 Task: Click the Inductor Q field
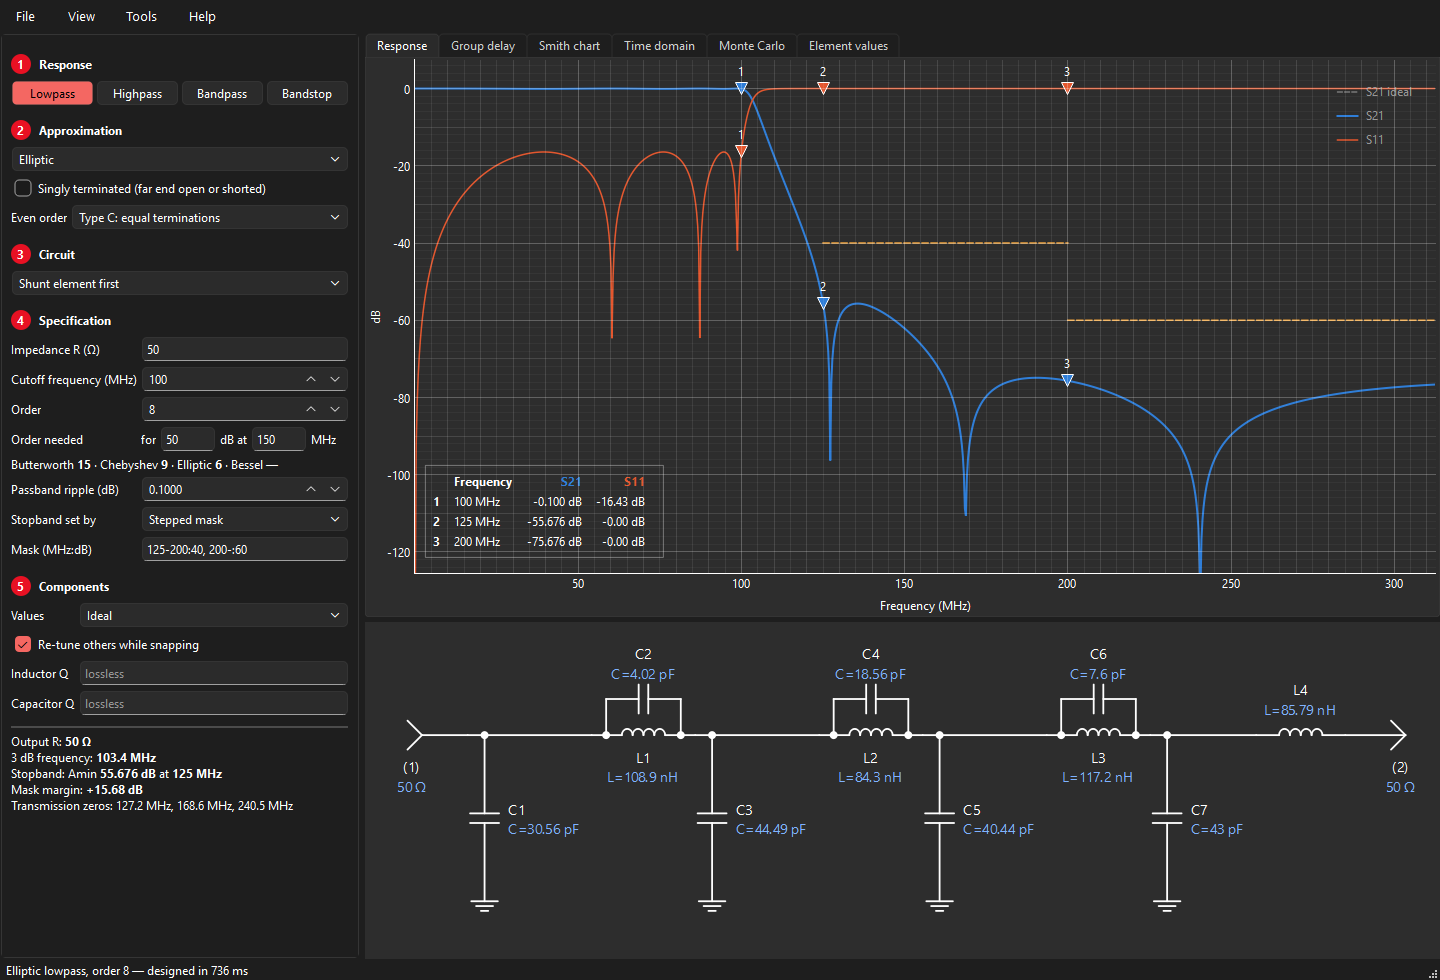pos(214,674)
